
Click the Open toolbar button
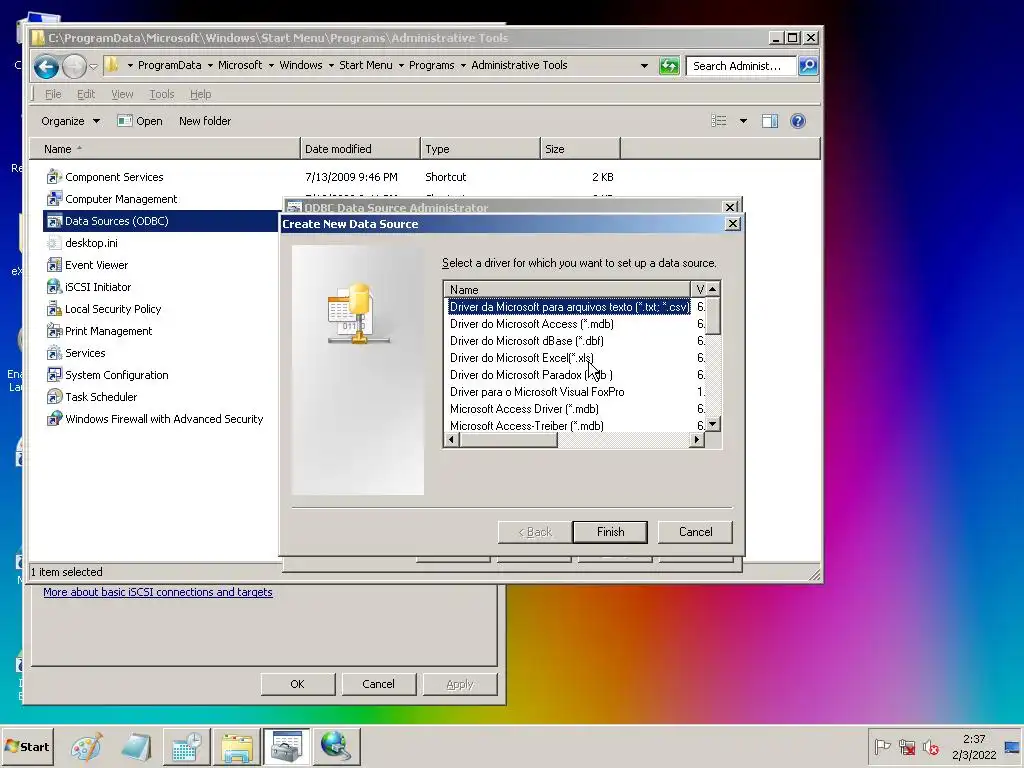(140, 121)
